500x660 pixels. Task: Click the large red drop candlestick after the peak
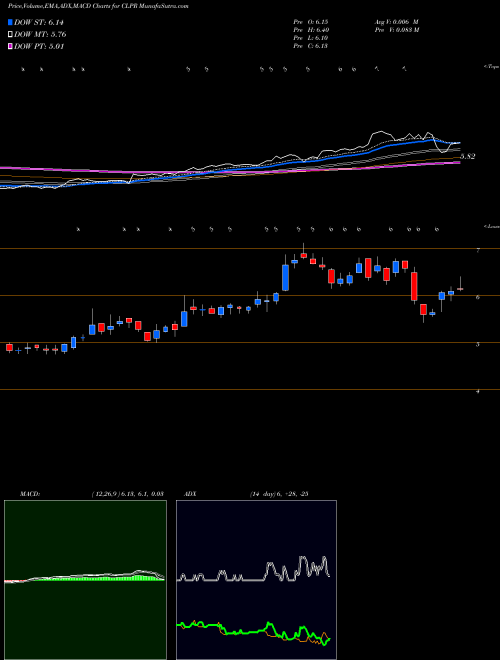click(x=414, y=286)
